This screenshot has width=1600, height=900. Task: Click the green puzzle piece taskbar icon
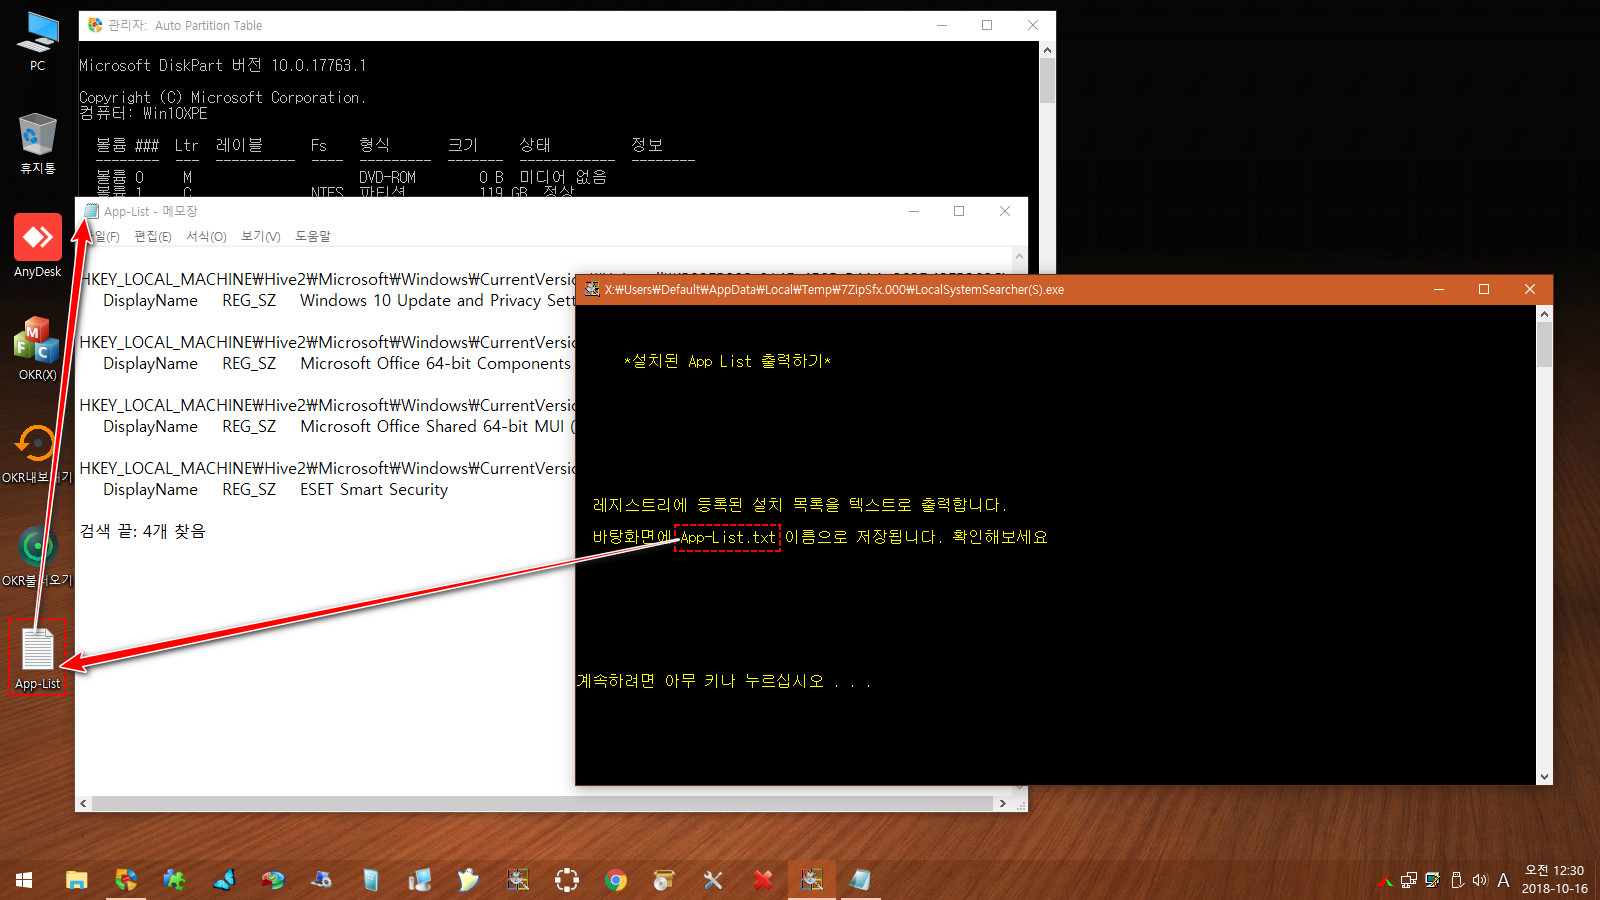coord(174,880)
